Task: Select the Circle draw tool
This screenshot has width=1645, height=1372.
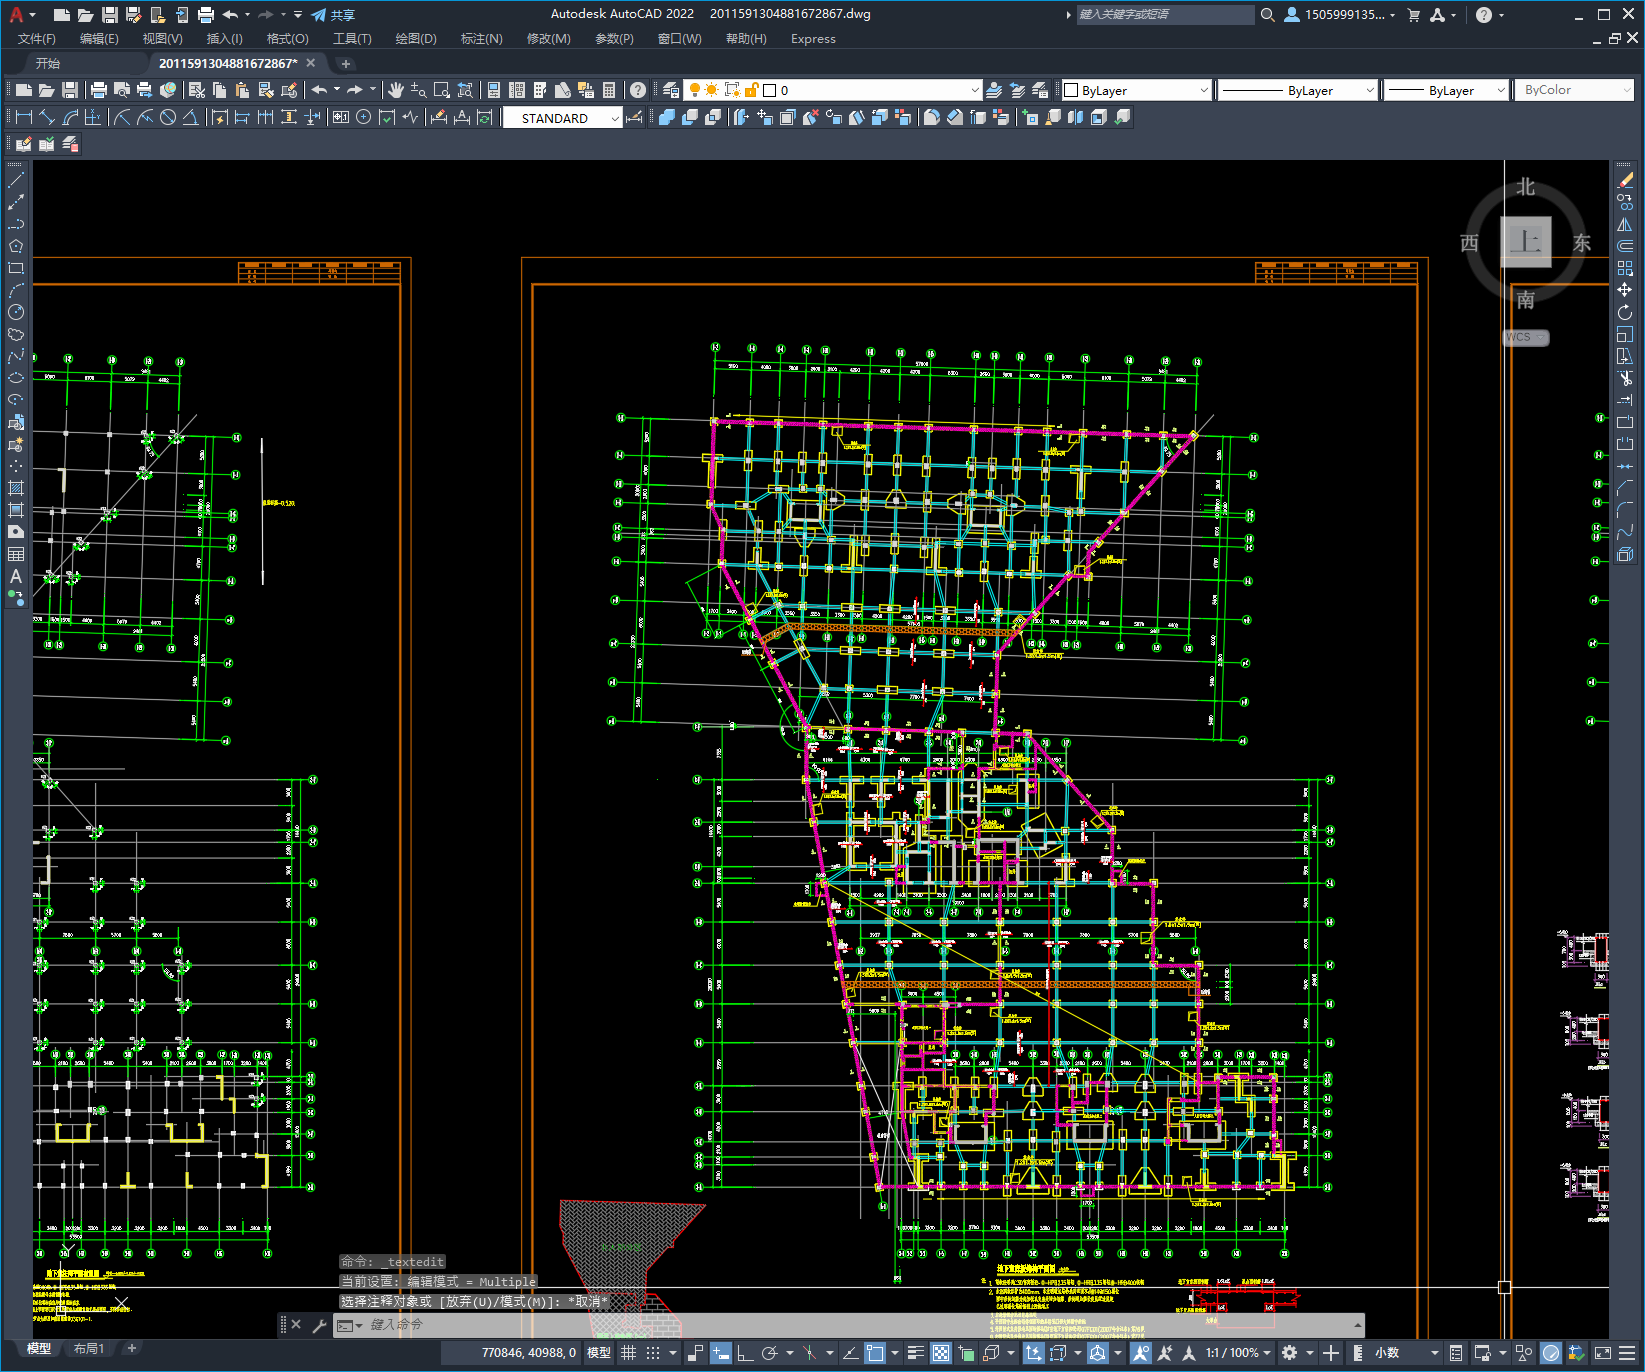Action: coord(16,312)
